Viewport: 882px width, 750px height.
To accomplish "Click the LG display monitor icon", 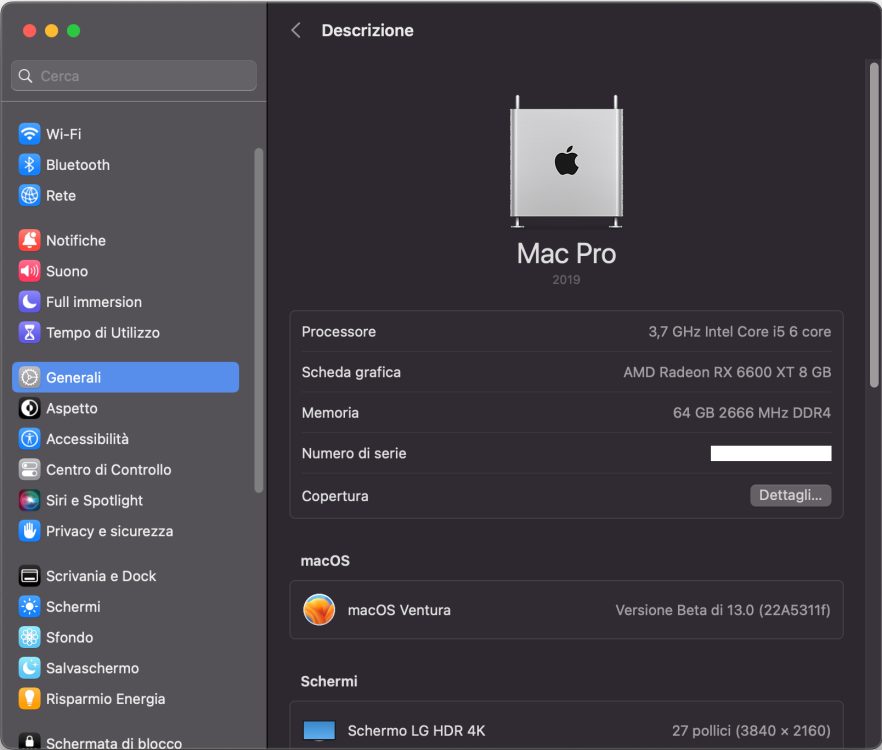I will click(x=319, y=730).
